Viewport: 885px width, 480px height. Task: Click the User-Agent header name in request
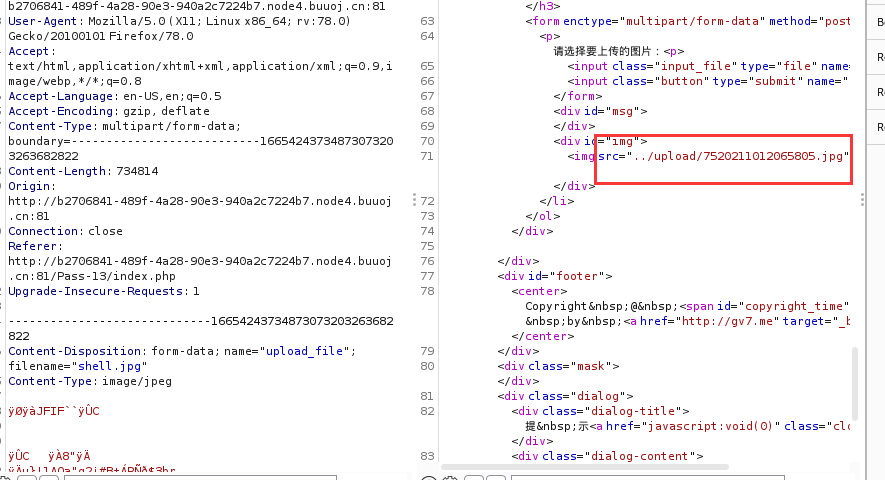(42, 21)
